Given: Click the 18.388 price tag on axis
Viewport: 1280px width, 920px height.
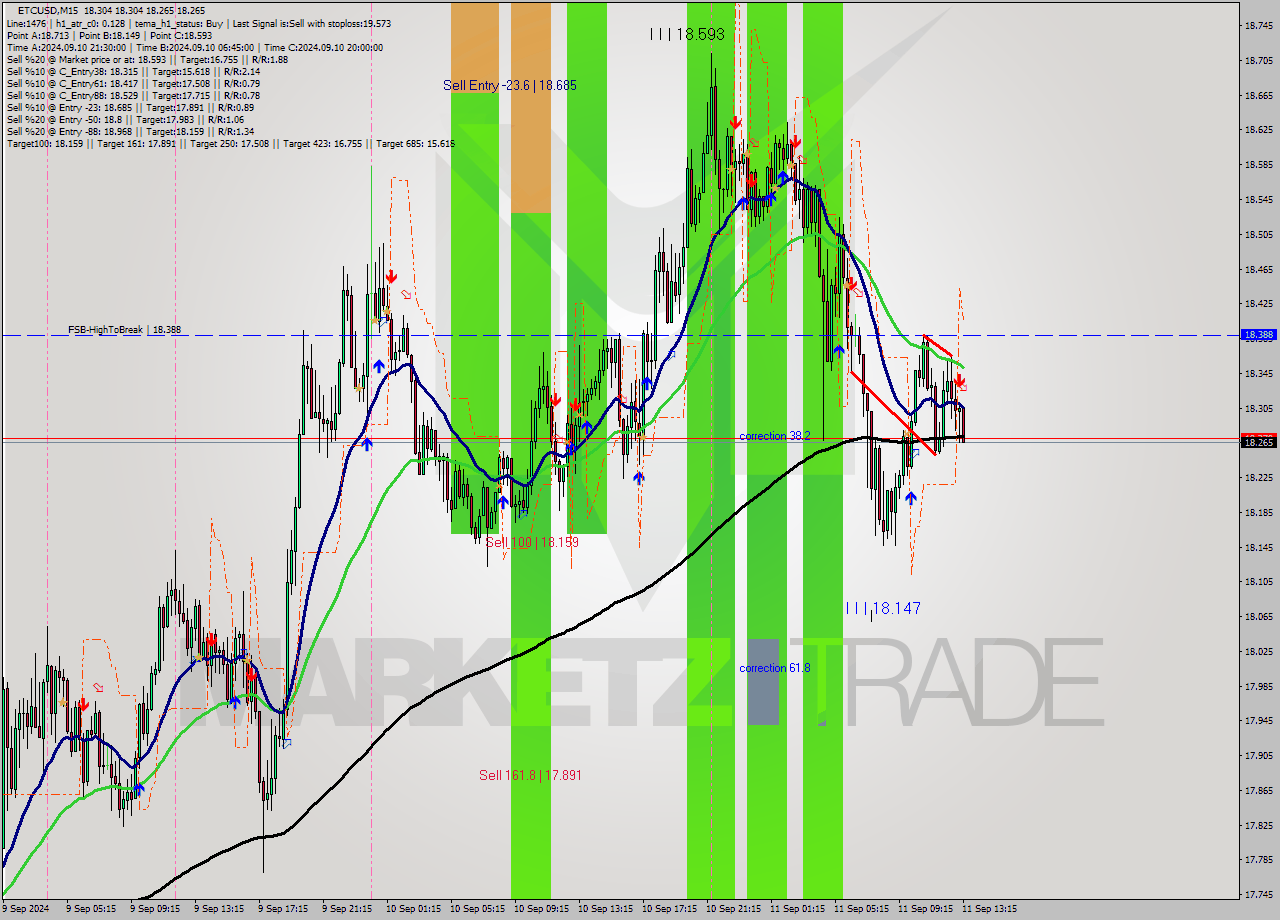Looking at the screenshot, I should [x=1258, y=335].
